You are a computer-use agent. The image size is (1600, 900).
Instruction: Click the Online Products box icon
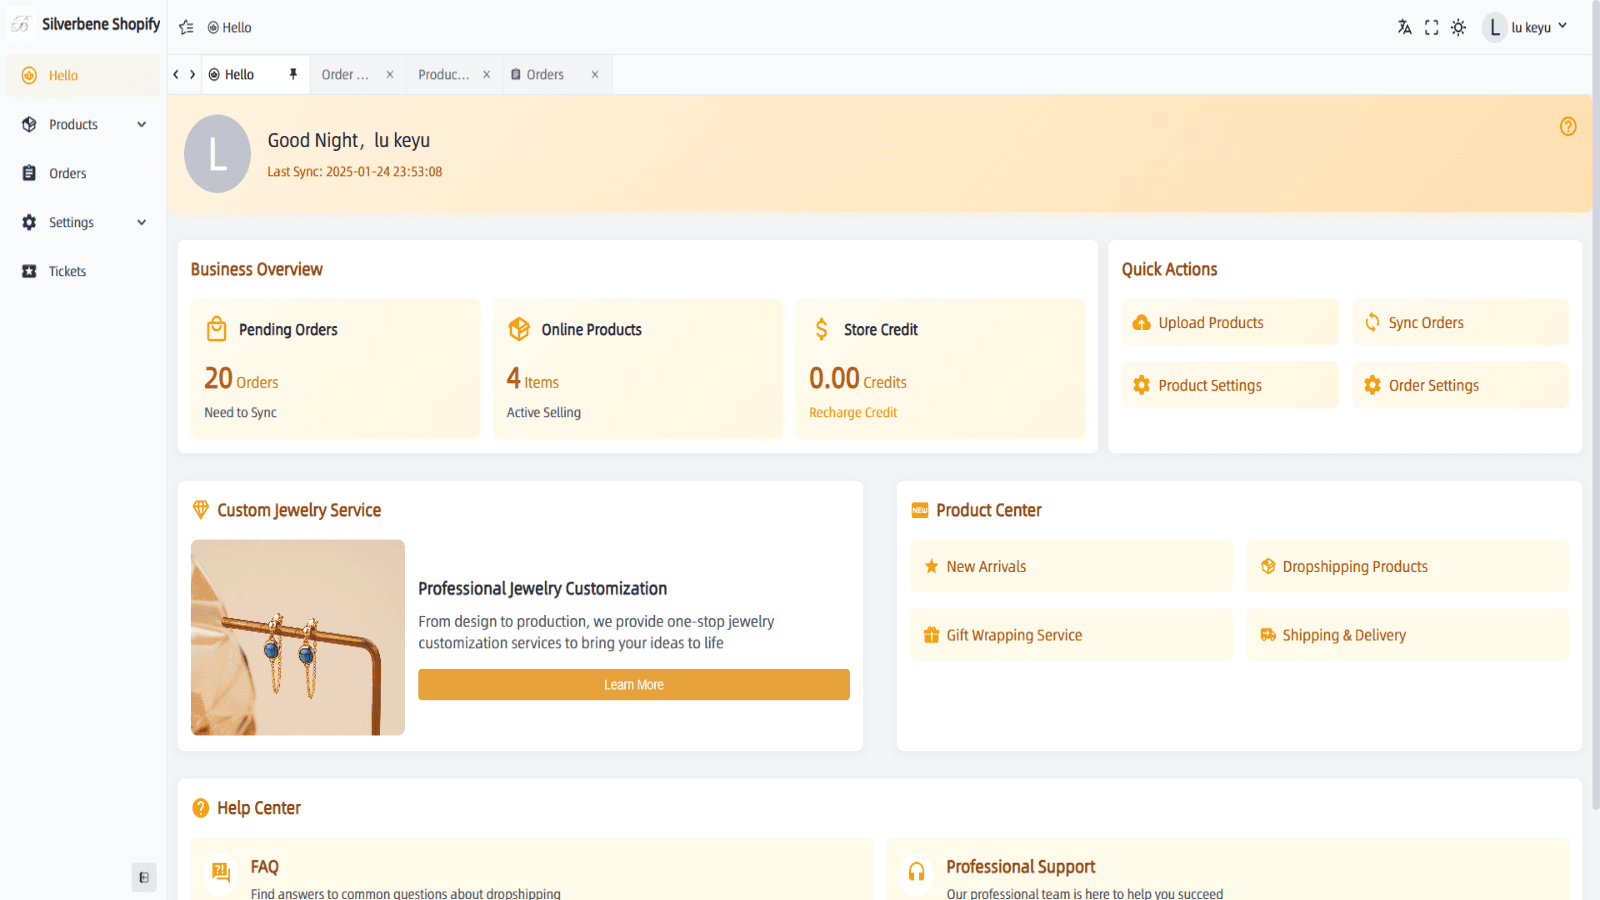[519, 329]
